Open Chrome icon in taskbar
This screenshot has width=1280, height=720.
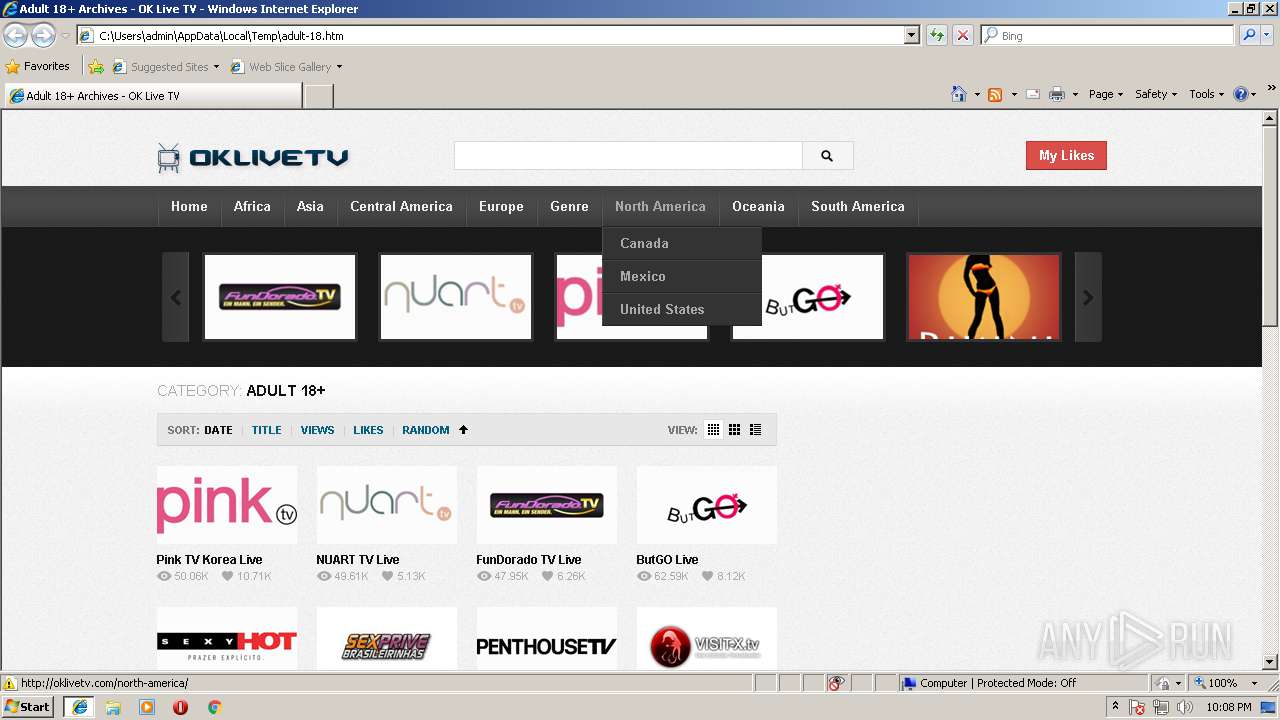[x=214, y=707]
